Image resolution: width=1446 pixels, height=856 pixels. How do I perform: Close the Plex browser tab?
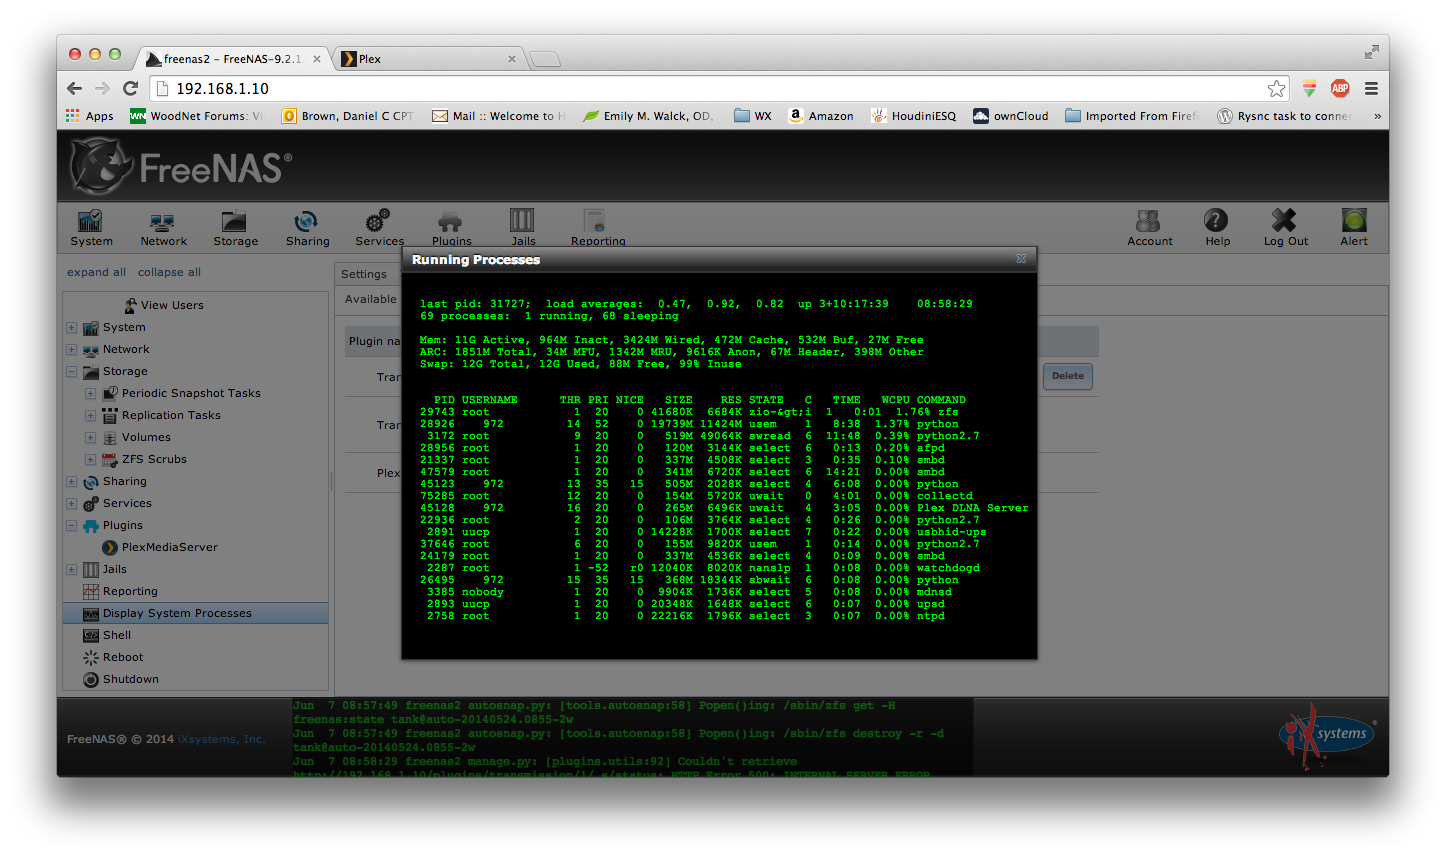[x=512, y=59]
